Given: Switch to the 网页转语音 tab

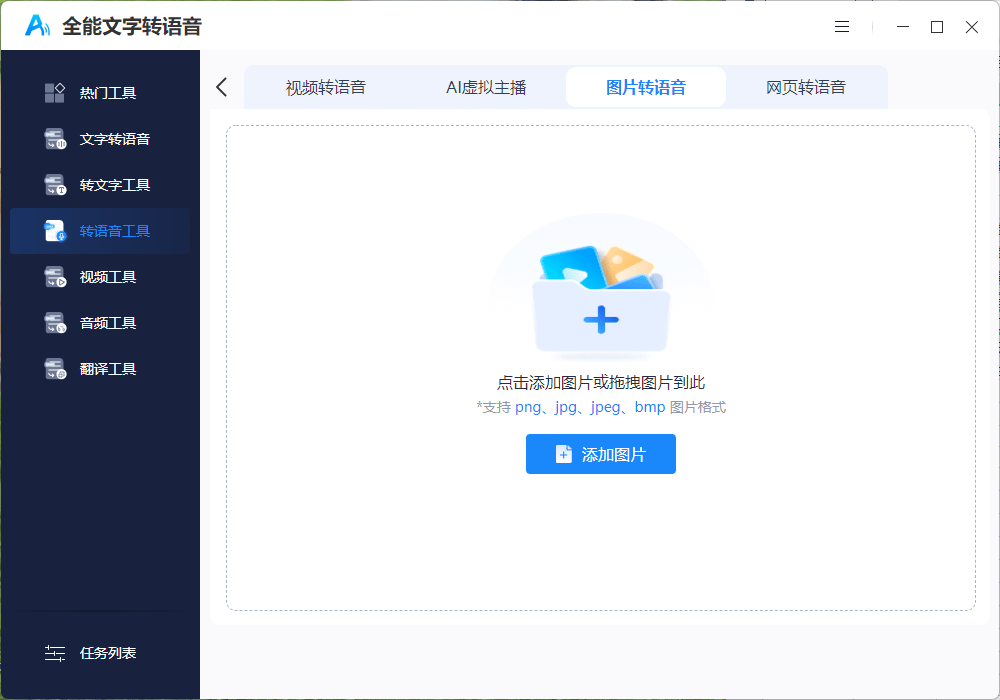Looking at the screenshot, I should [x=805, y=87].
